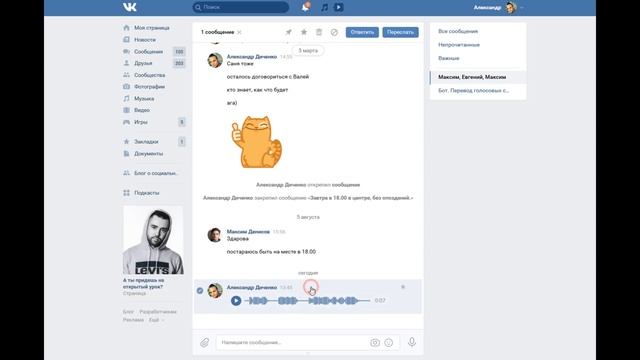Open the Levi's hoodie ad image
The height and width of the screenshot is (360, 640).
153,240
